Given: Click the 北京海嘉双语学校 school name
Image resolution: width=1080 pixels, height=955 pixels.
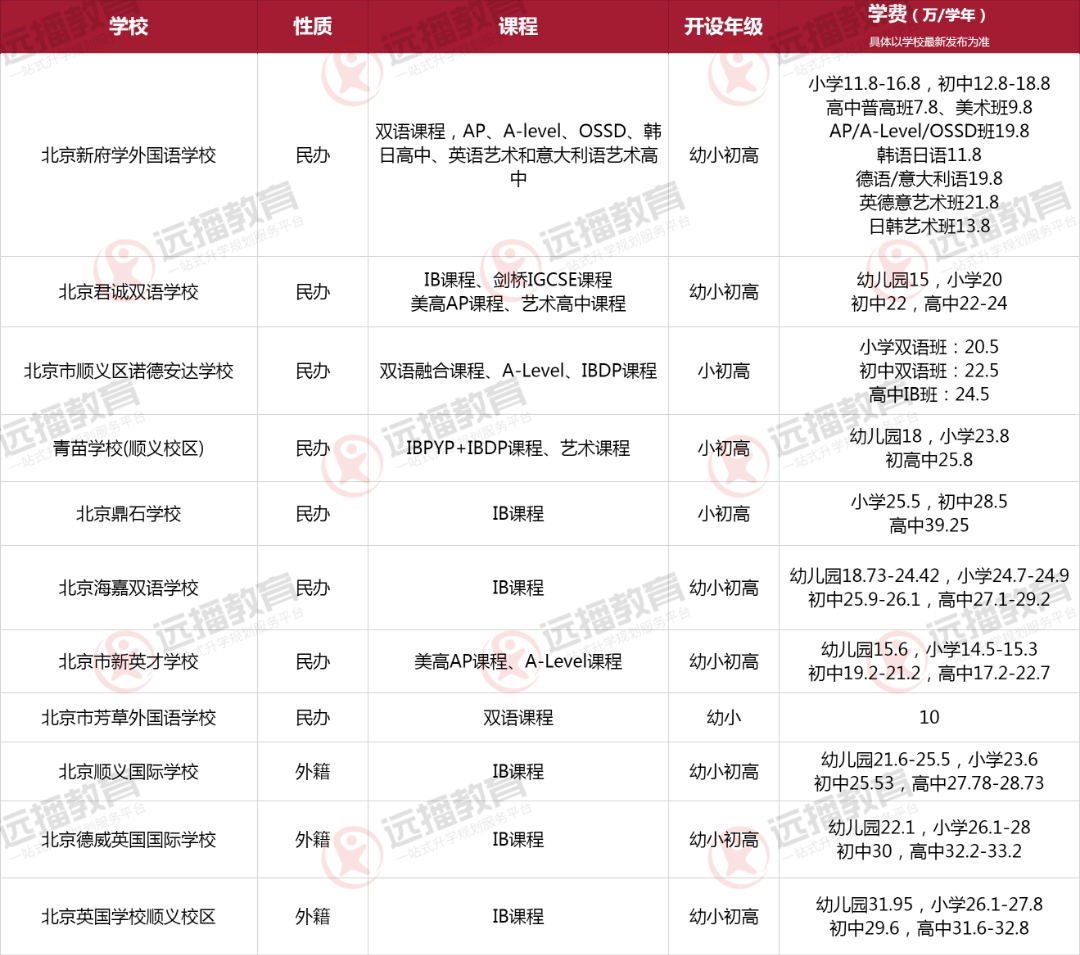Looking at the screenshot, I should tap(128, 588).
